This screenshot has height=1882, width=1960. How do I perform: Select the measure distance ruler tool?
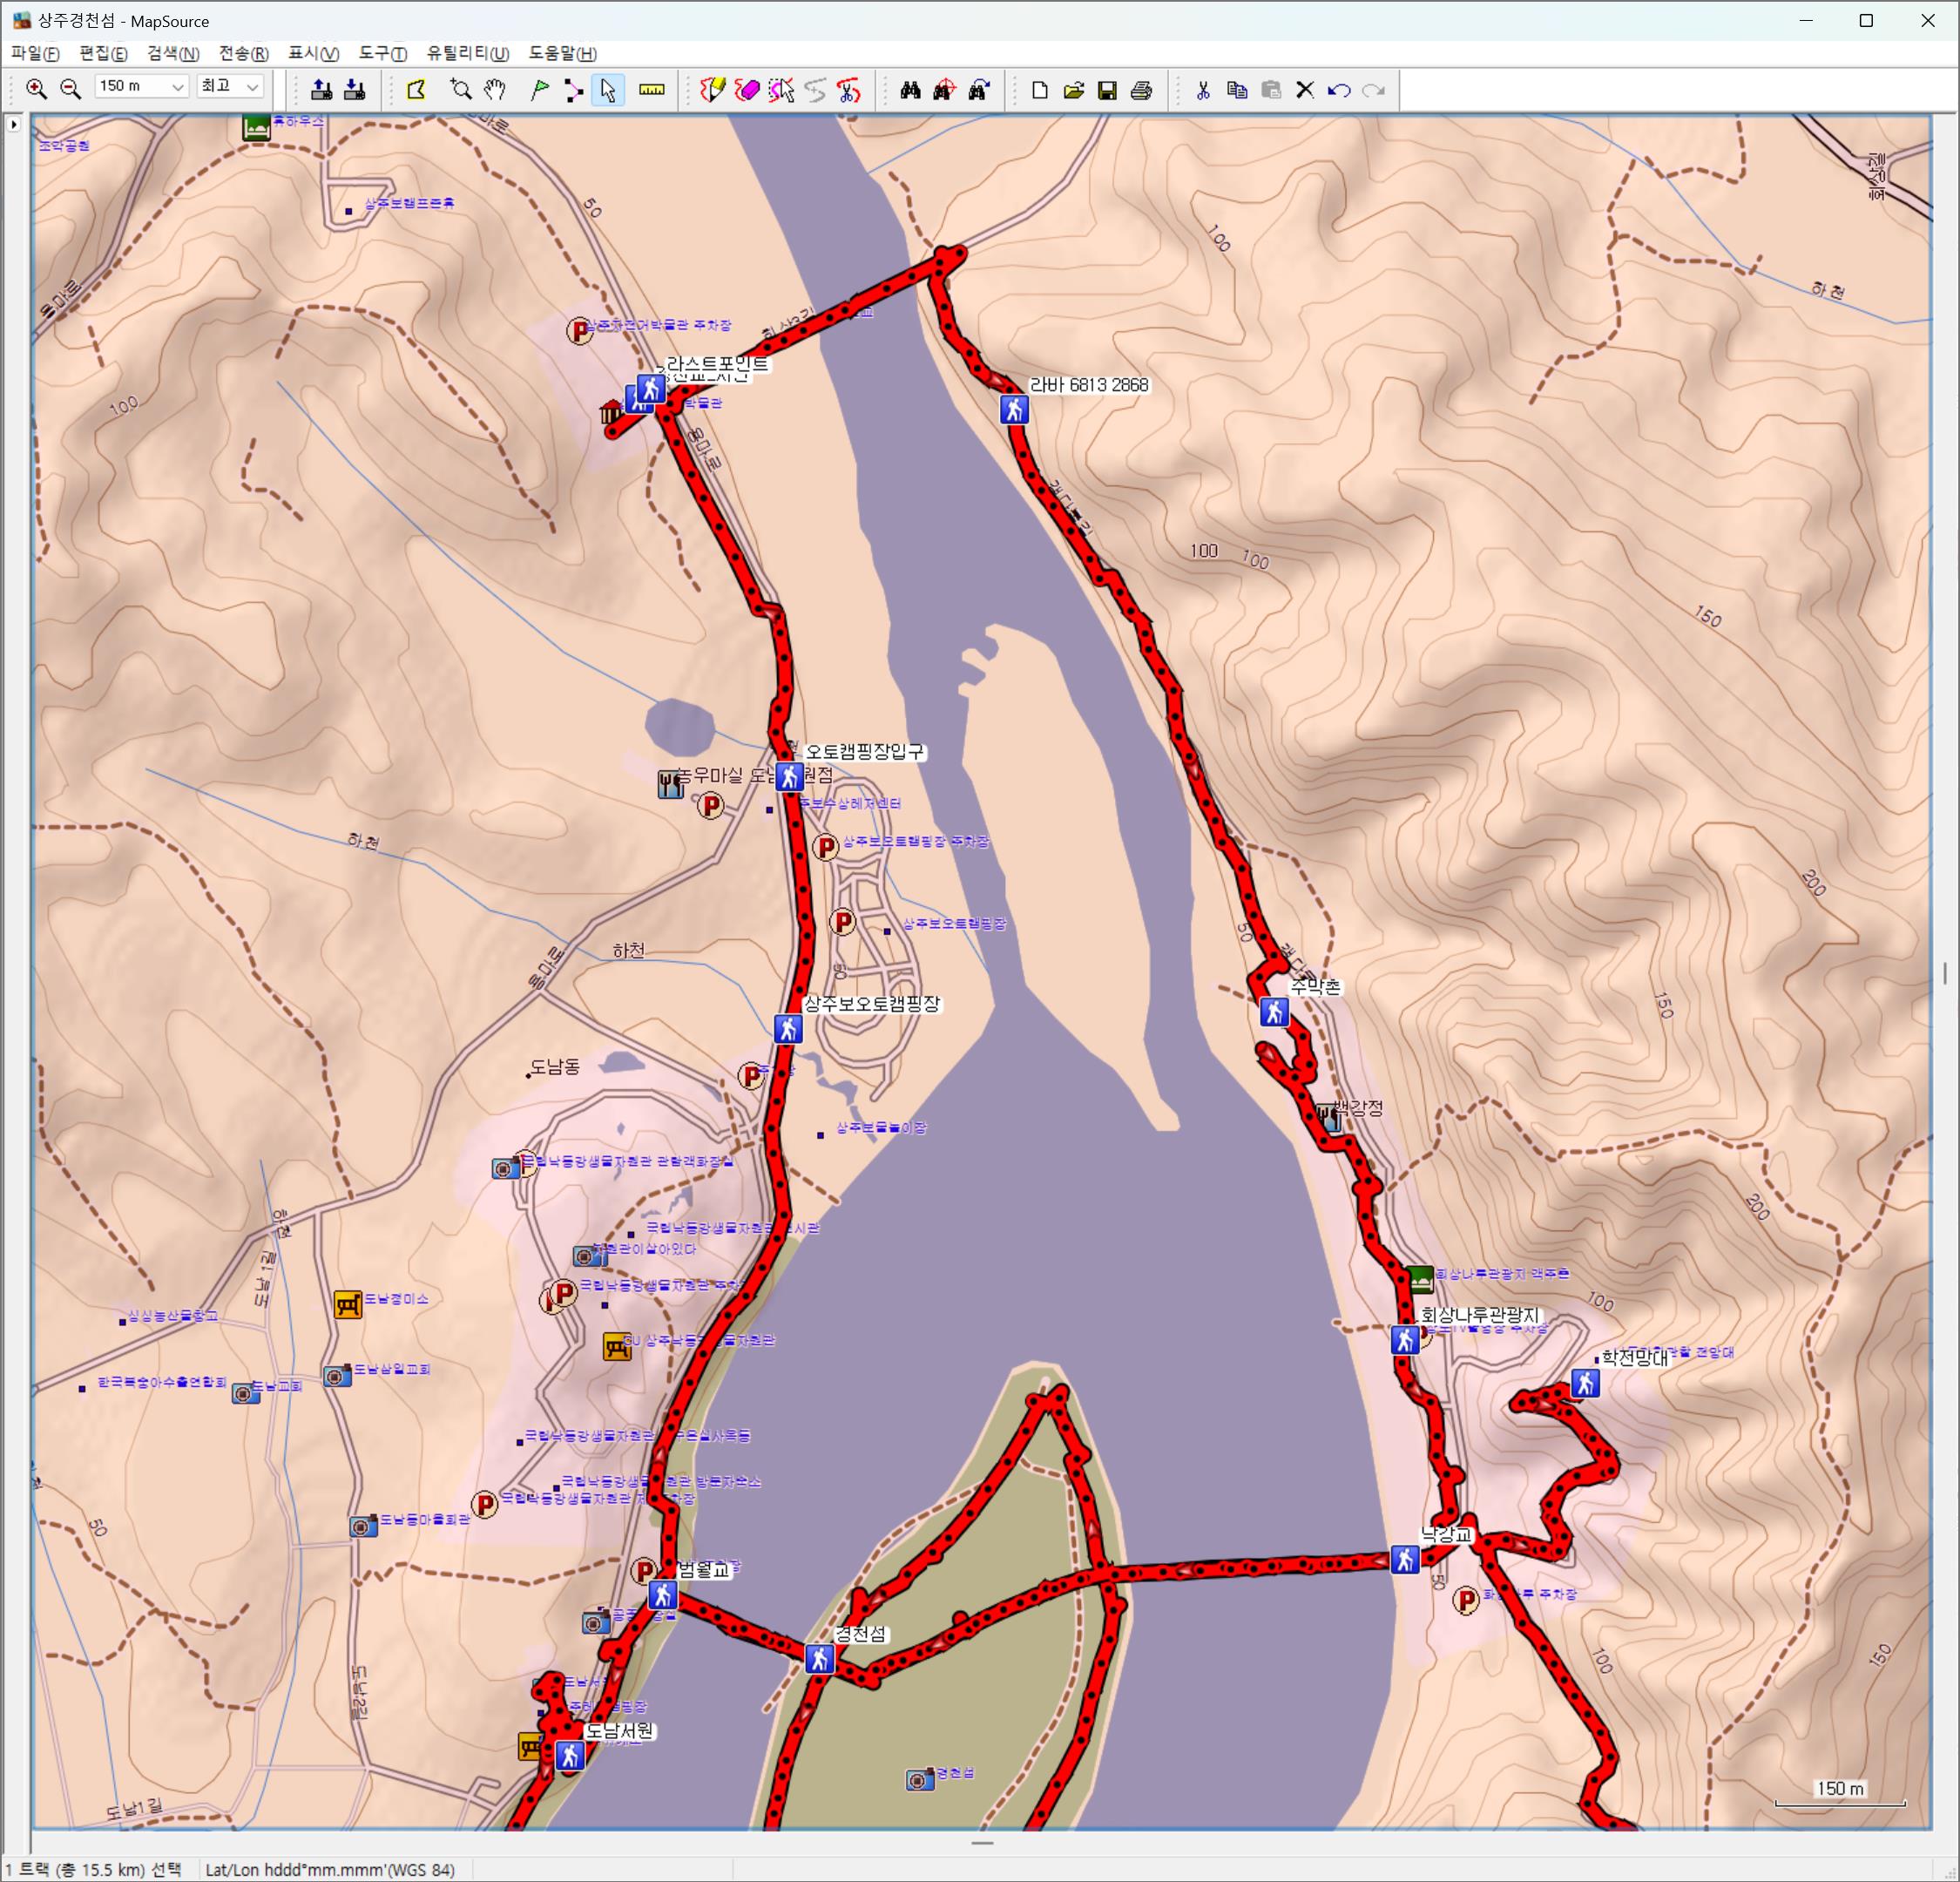tap(652, 90)
